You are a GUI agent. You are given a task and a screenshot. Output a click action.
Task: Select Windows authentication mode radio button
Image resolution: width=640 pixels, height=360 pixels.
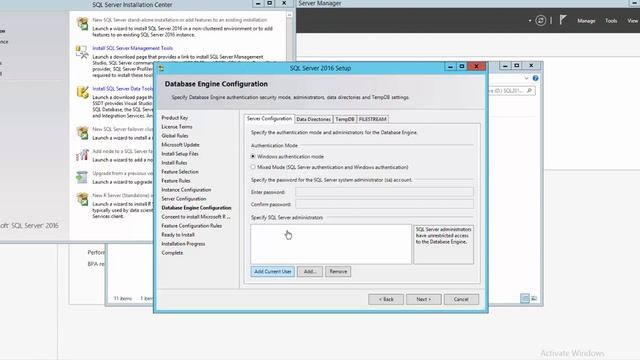tap(253, 156)
